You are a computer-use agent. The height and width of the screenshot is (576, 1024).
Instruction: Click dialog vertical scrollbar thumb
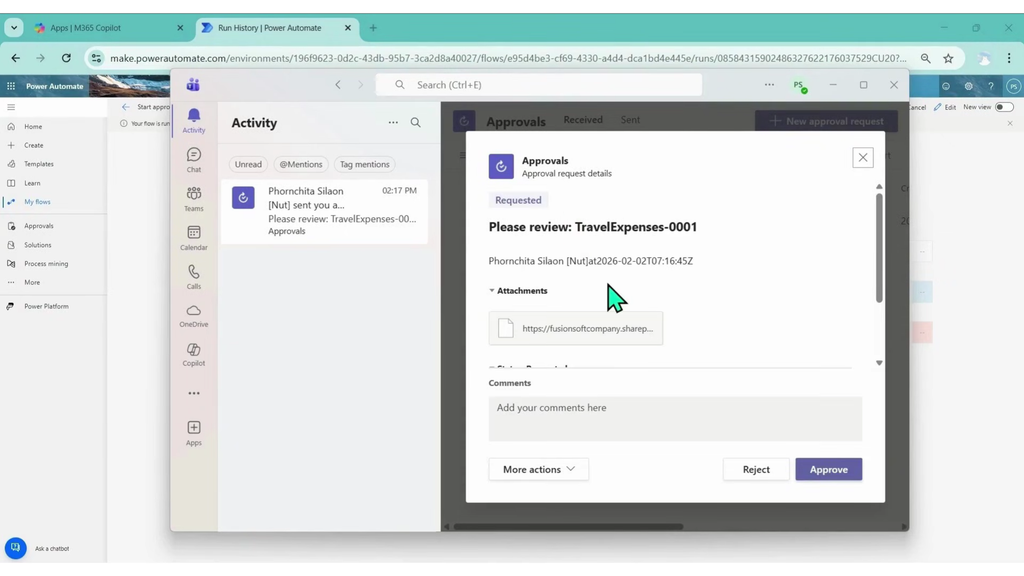[x=879, y=248]
